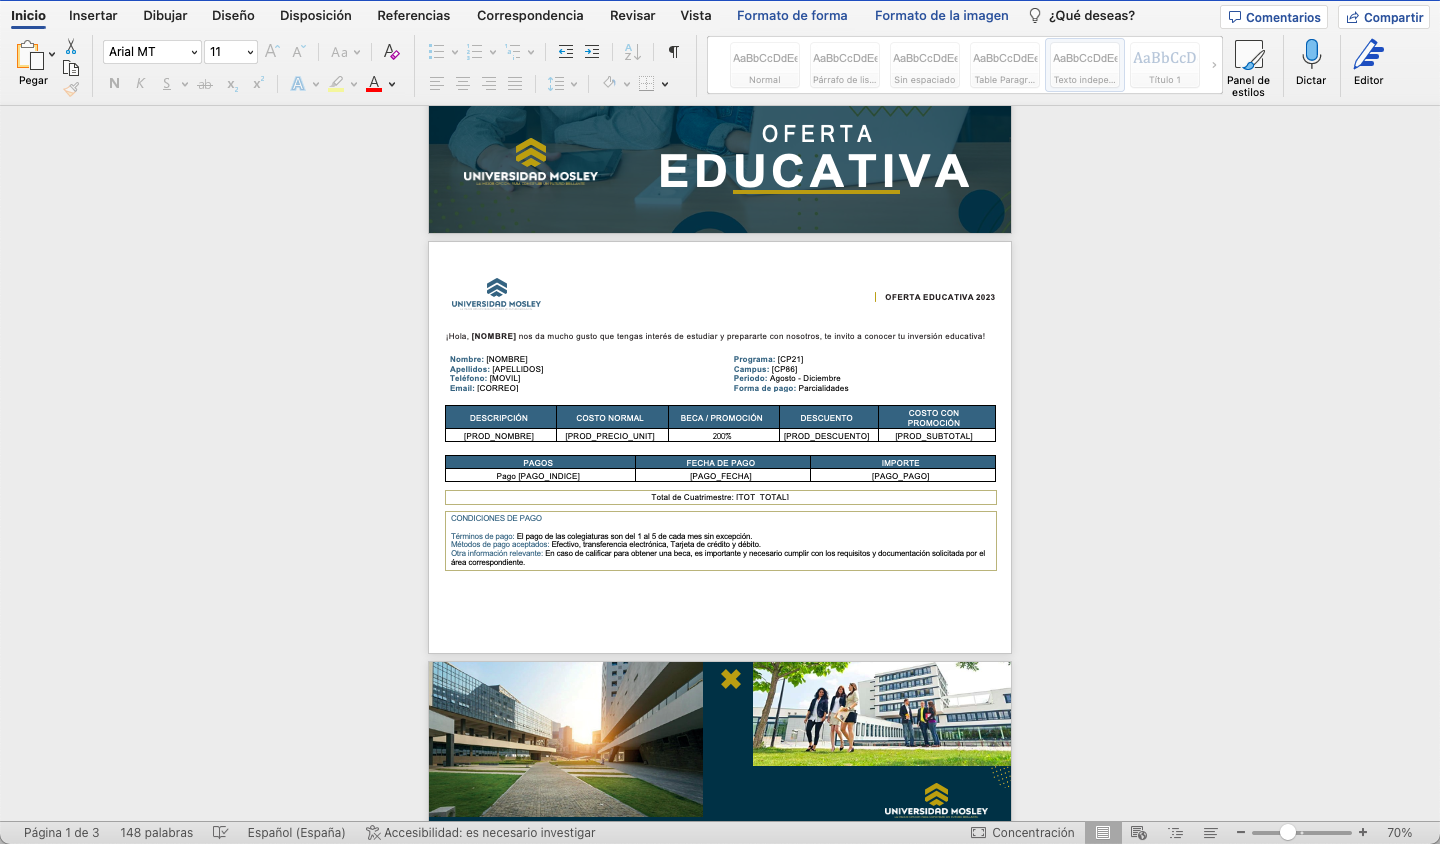Click the Pegar paste icon
The height and width of the screenshot is (844, 1440).
click(x=31, y=56)
